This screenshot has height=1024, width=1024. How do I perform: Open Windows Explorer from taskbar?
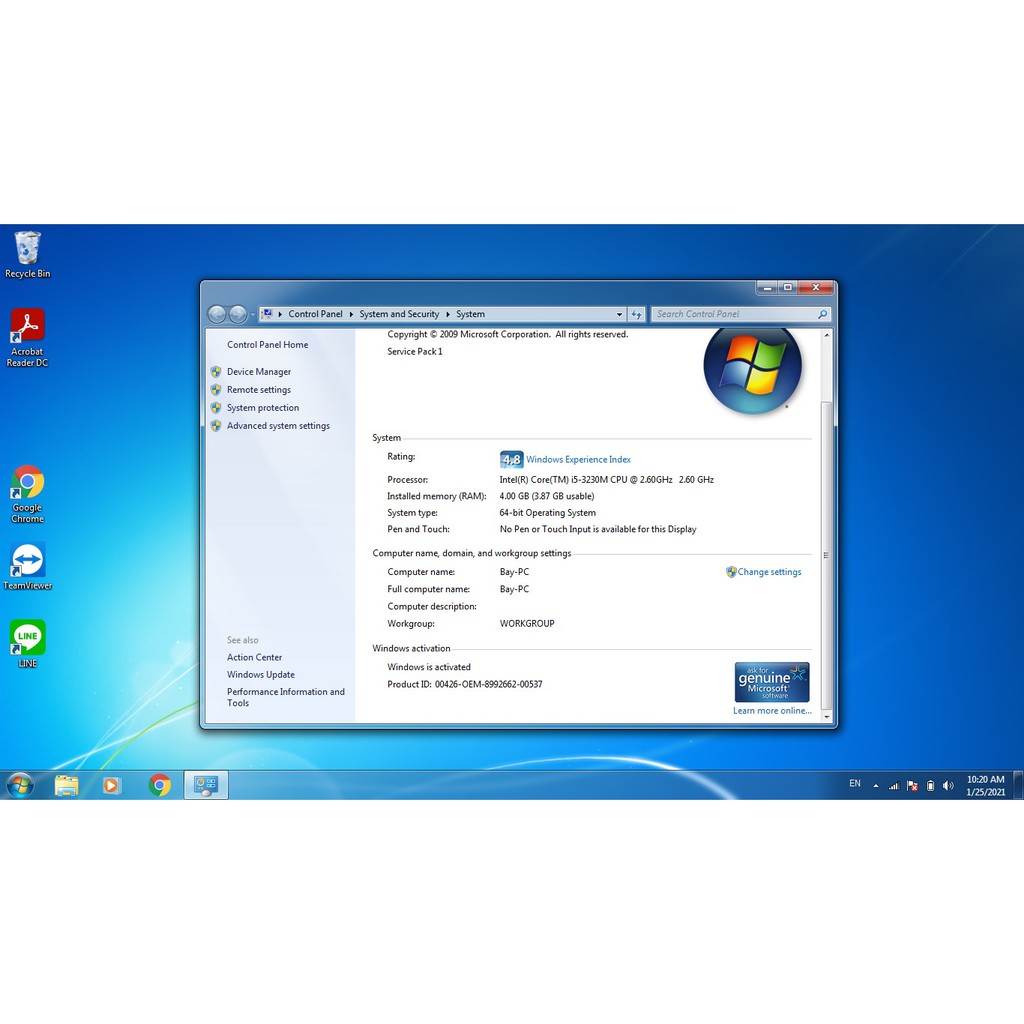(66, 785)
